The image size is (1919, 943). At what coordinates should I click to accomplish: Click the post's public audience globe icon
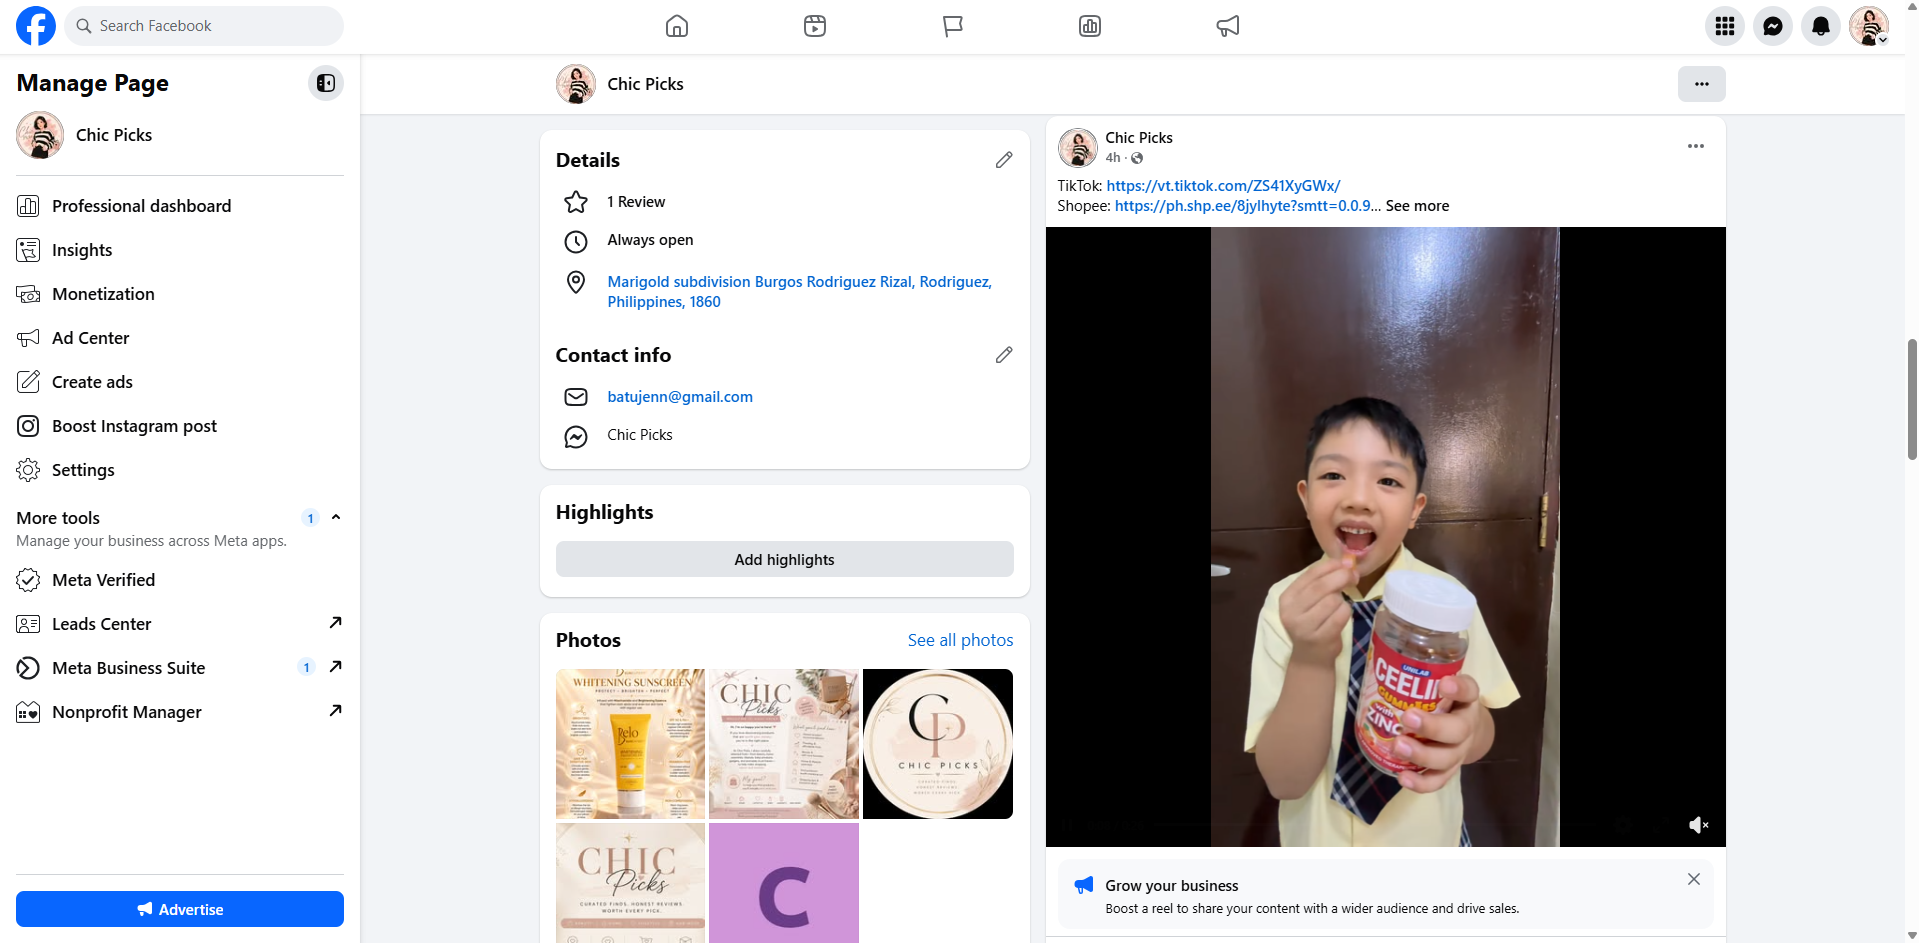coord(1137,158)
